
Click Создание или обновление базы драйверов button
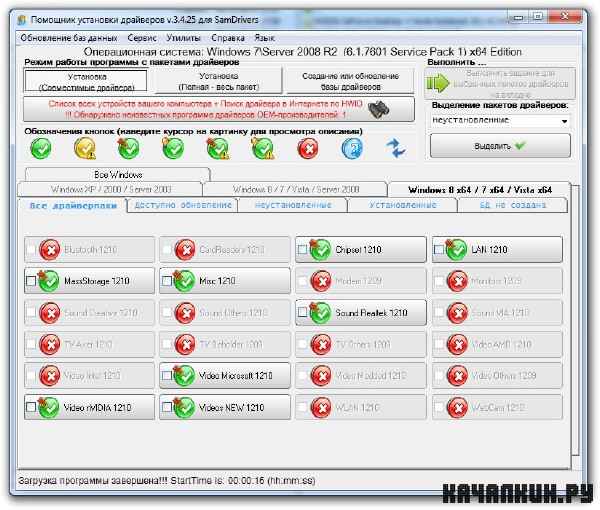[x=350, y=81]
